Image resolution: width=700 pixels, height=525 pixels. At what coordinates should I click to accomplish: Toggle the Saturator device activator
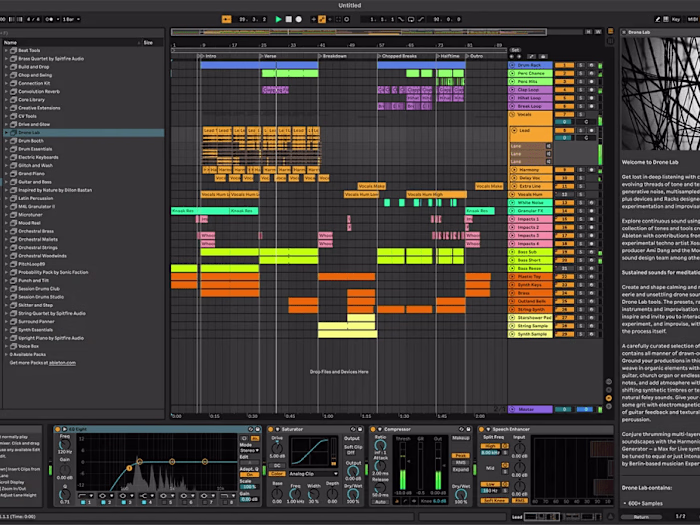tap(271, 429)
